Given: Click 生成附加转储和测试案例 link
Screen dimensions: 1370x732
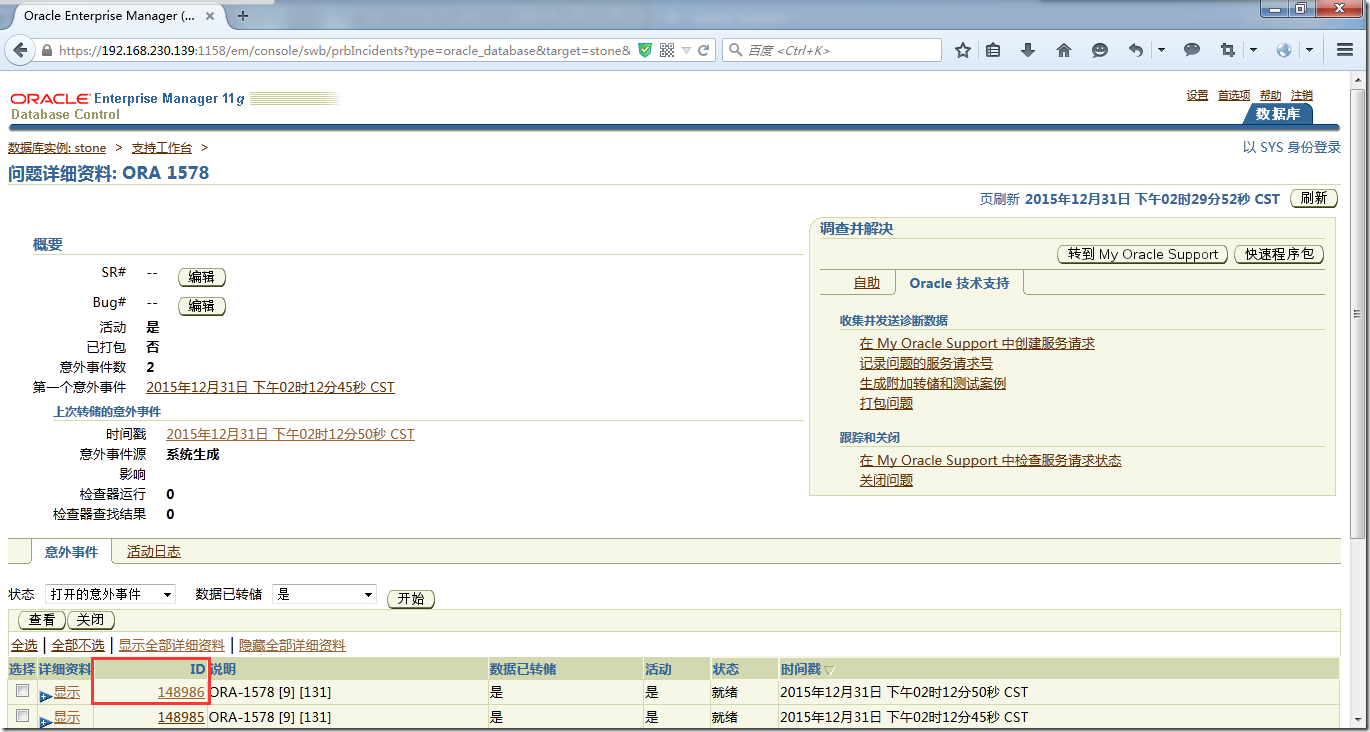Looking at the screenshot, I should 933,383.
